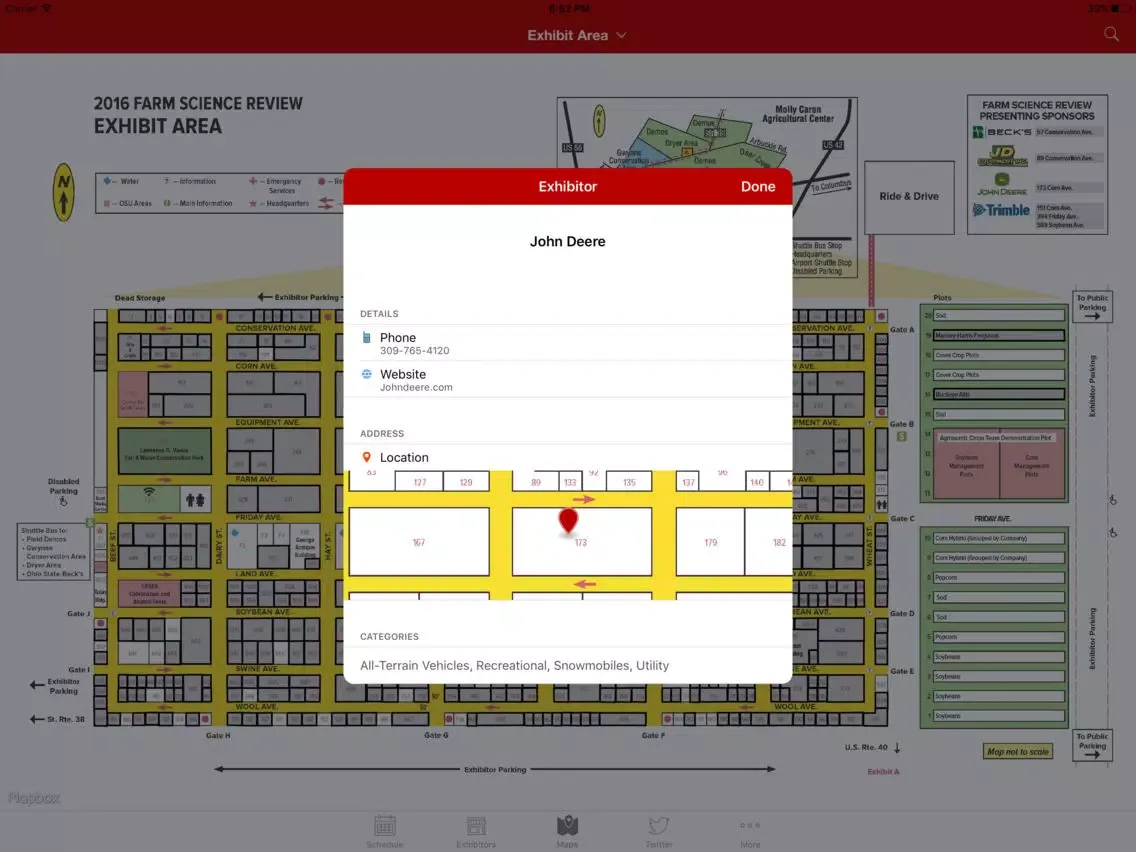Image resolution: width=1136 pixels, height=852 pixels.
Task: Tap the Map not to scale label
Action: pyautogui.click(x=1017, y=751)
